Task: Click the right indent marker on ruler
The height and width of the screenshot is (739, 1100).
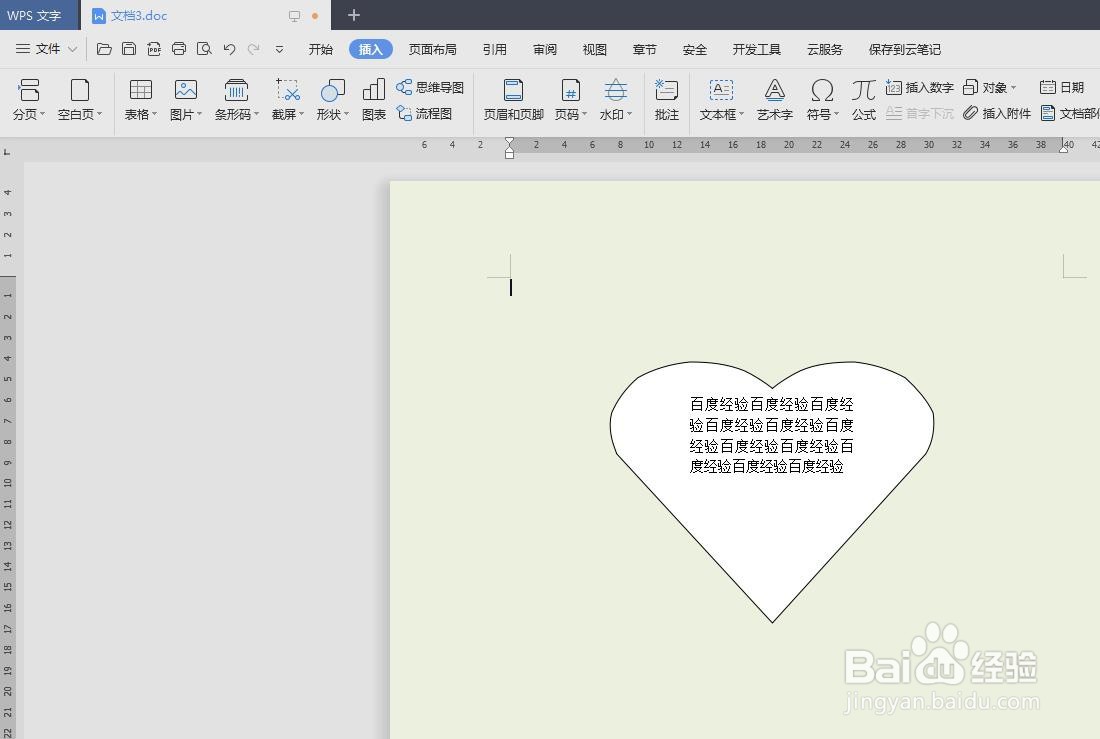Action: point(1064,147)
